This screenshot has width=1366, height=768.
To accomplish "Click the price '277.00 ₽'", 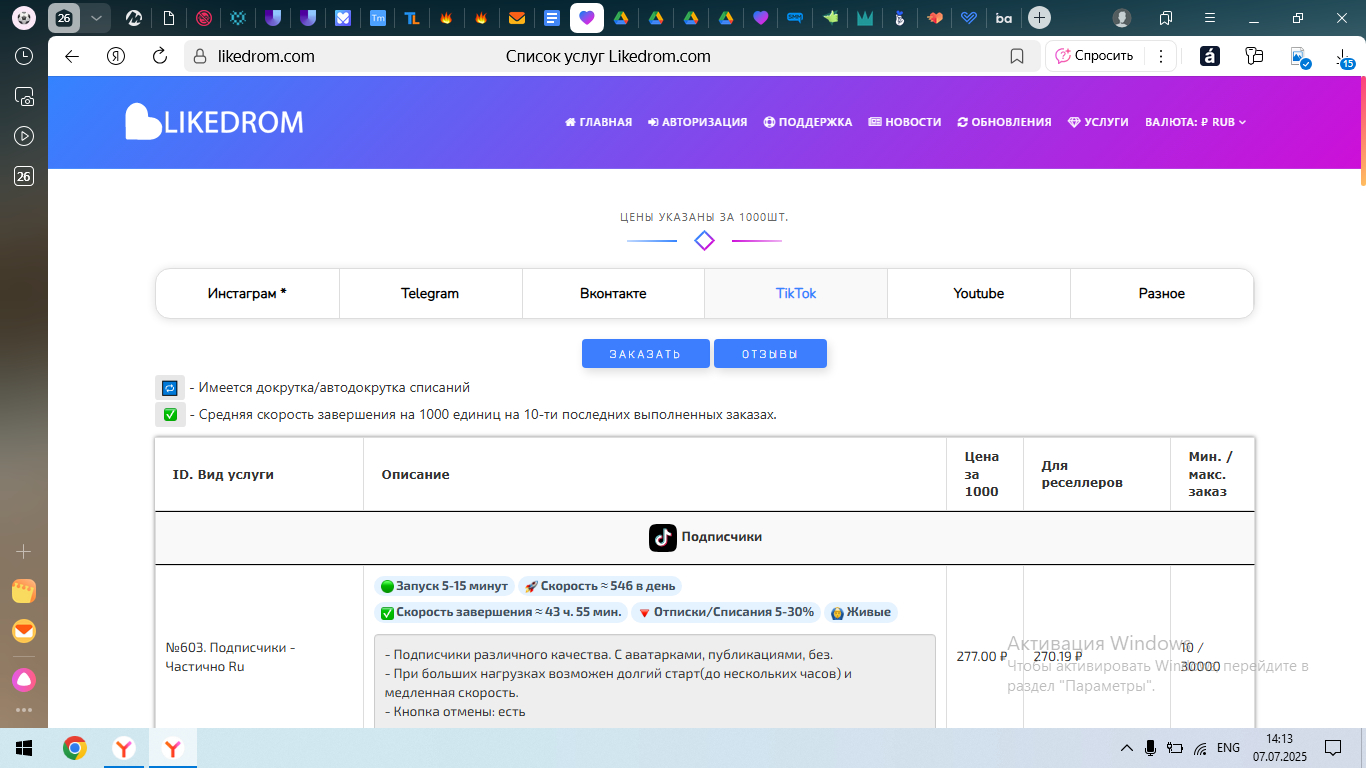I will coord(982,657).
